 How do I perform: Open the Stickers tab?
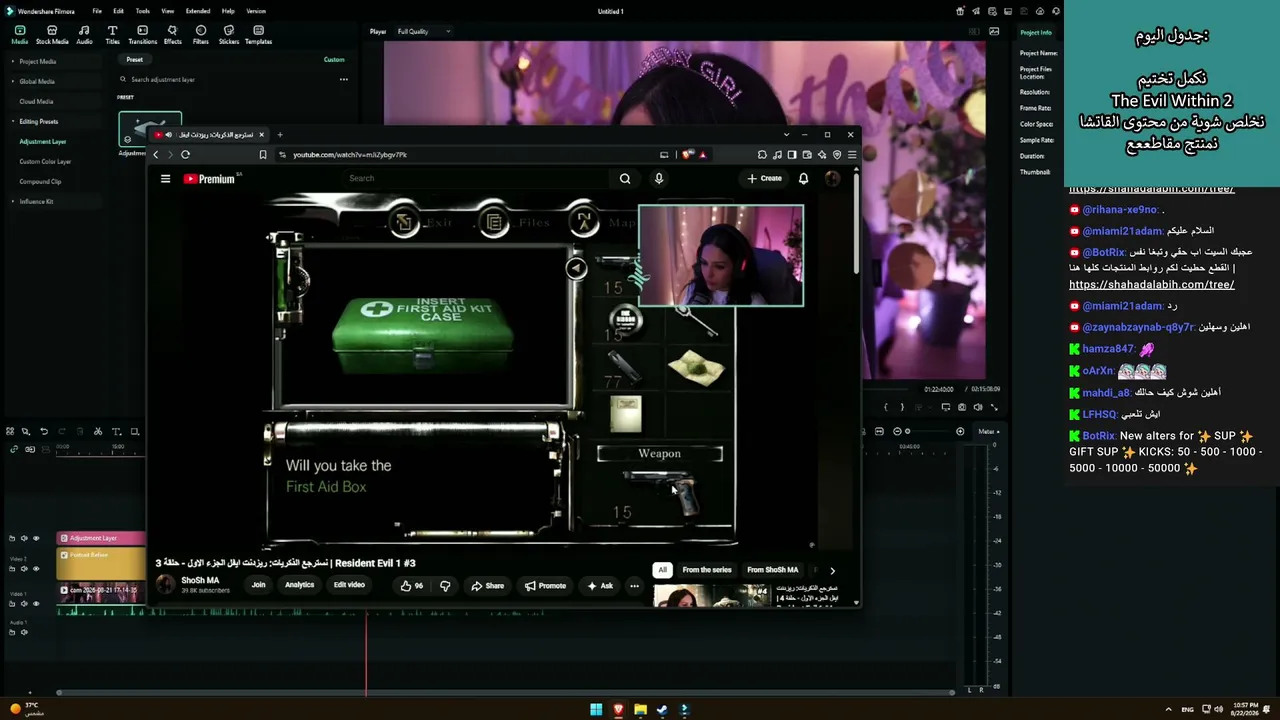(229, 35)
